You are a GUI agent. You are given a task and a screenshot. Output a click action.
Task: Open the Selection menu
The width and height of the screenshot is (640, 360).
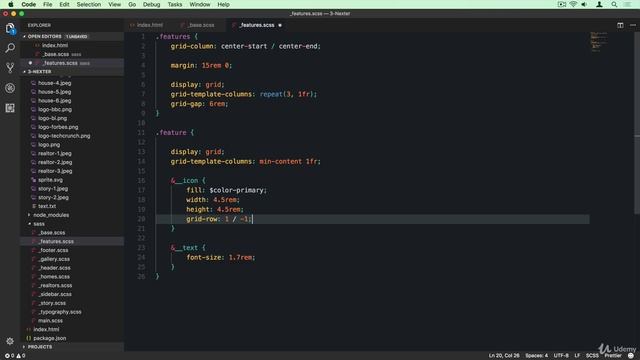click(x=89, y=4)
